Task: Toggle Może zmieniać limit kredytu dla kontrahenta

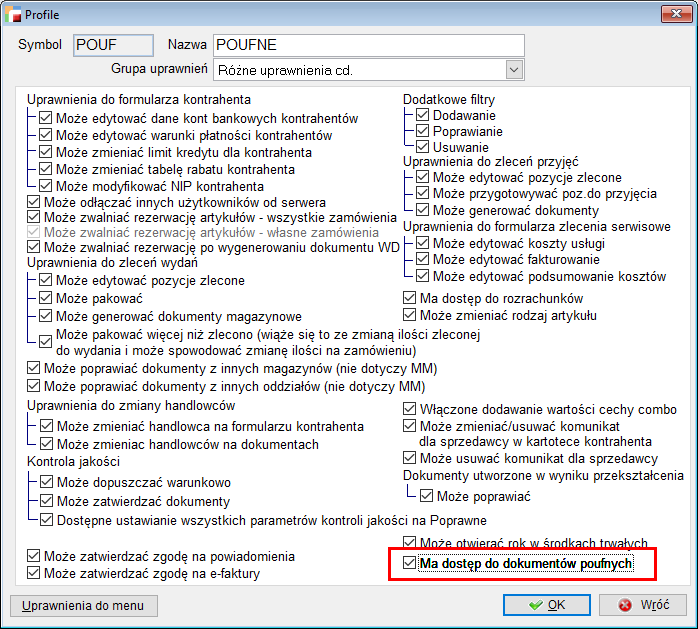Action: (x=46, y=153)
